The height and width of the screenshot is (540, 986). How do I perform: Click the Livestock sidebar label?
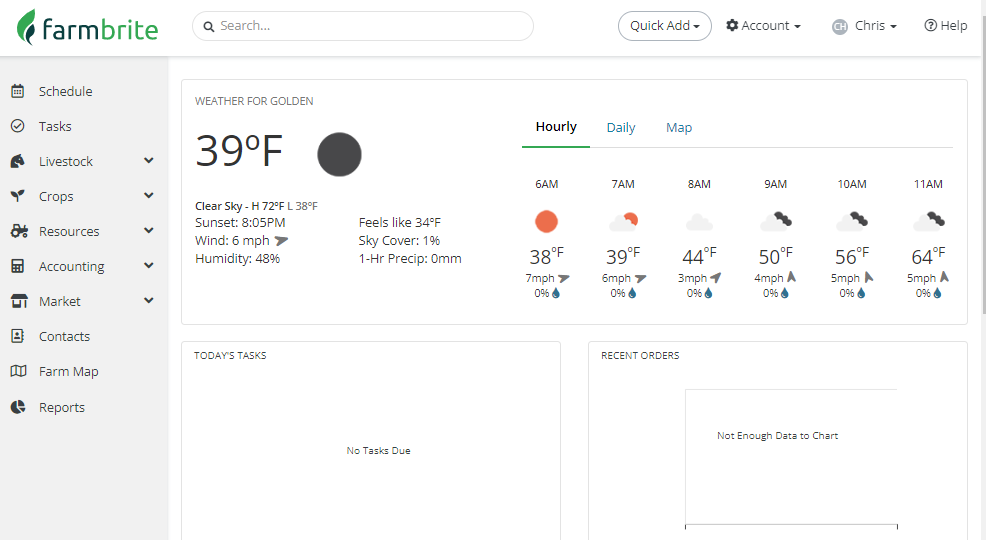(66, 162)
